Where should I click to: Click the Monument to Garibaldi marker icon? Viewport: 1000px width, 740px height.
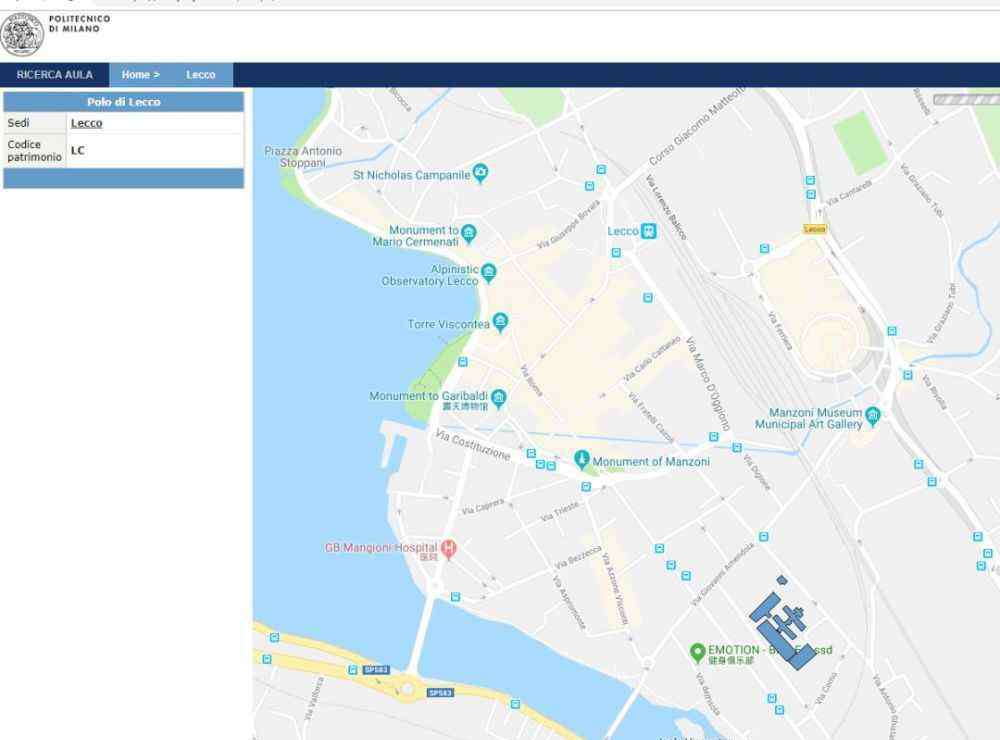pos(499,399)
